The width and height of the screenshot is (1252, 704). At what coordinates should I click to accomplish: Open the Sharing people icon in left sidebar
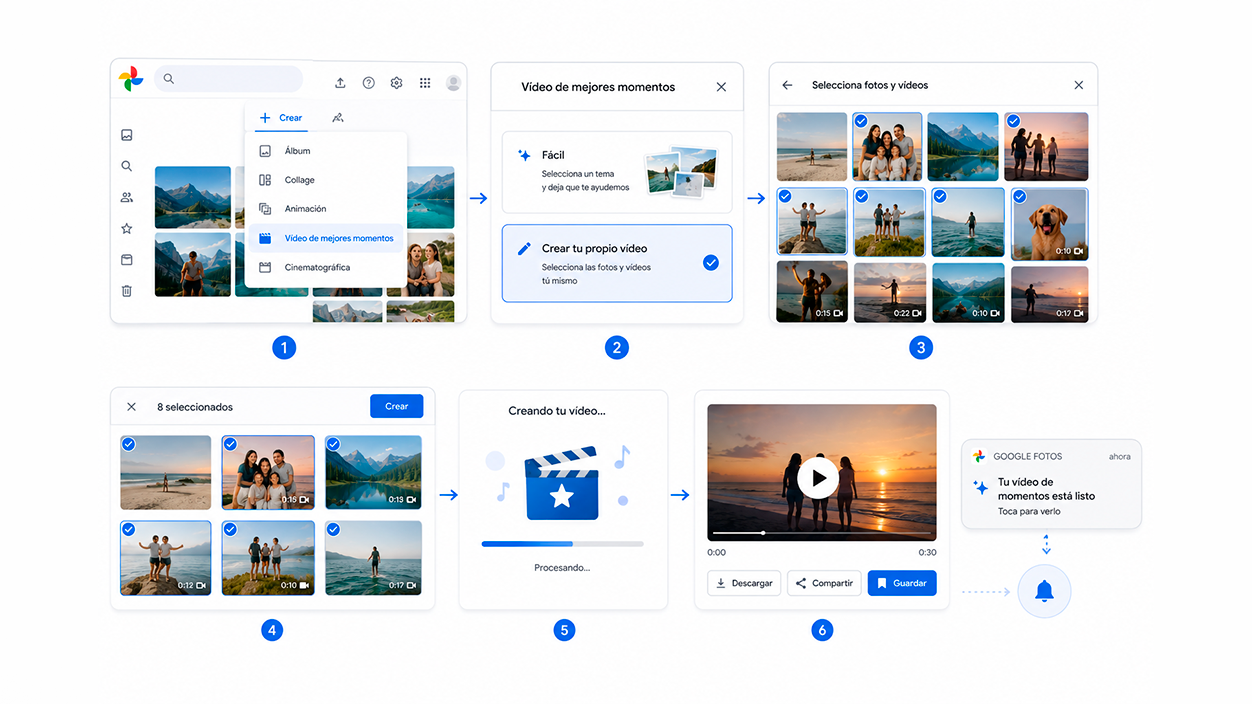coord(127,197)
